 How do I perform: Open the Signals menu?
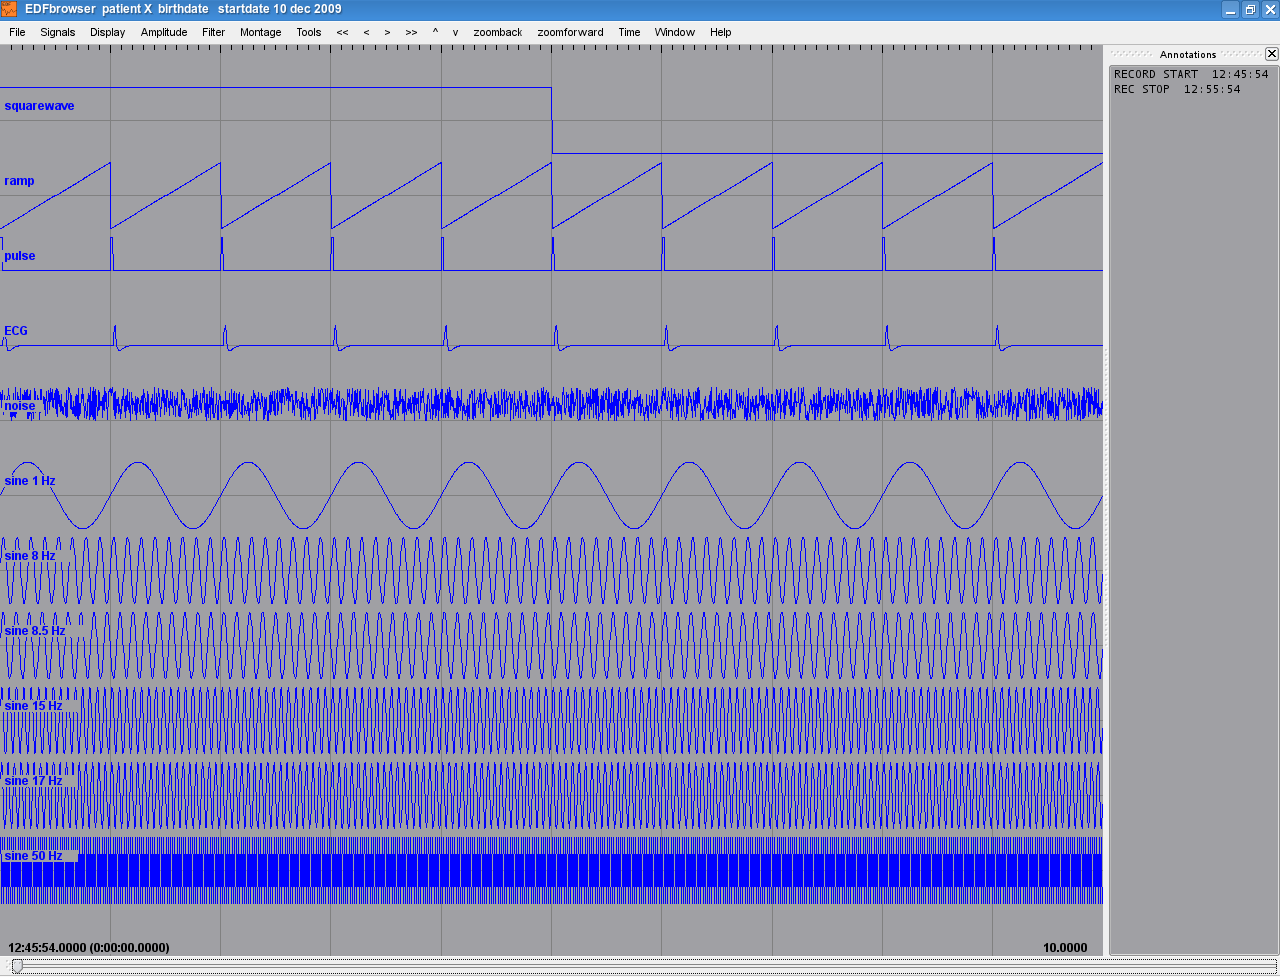pos(58,32)
